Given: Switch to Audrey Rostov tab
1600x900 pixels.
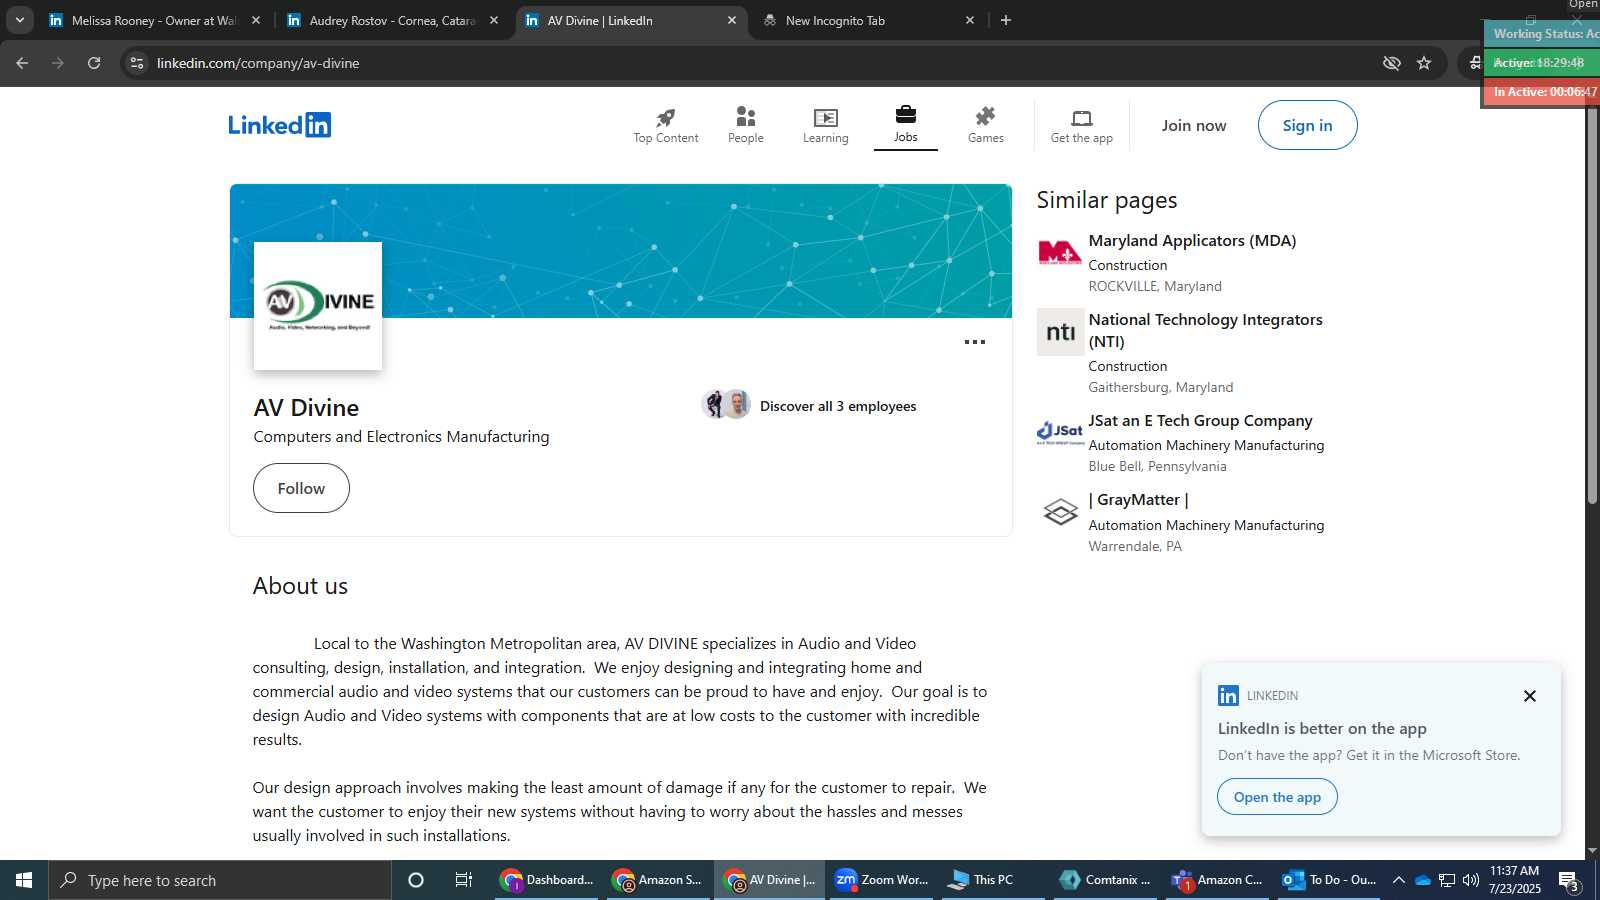Looking at the screenshot, I should pyautogui.click(x=392, y=20).
